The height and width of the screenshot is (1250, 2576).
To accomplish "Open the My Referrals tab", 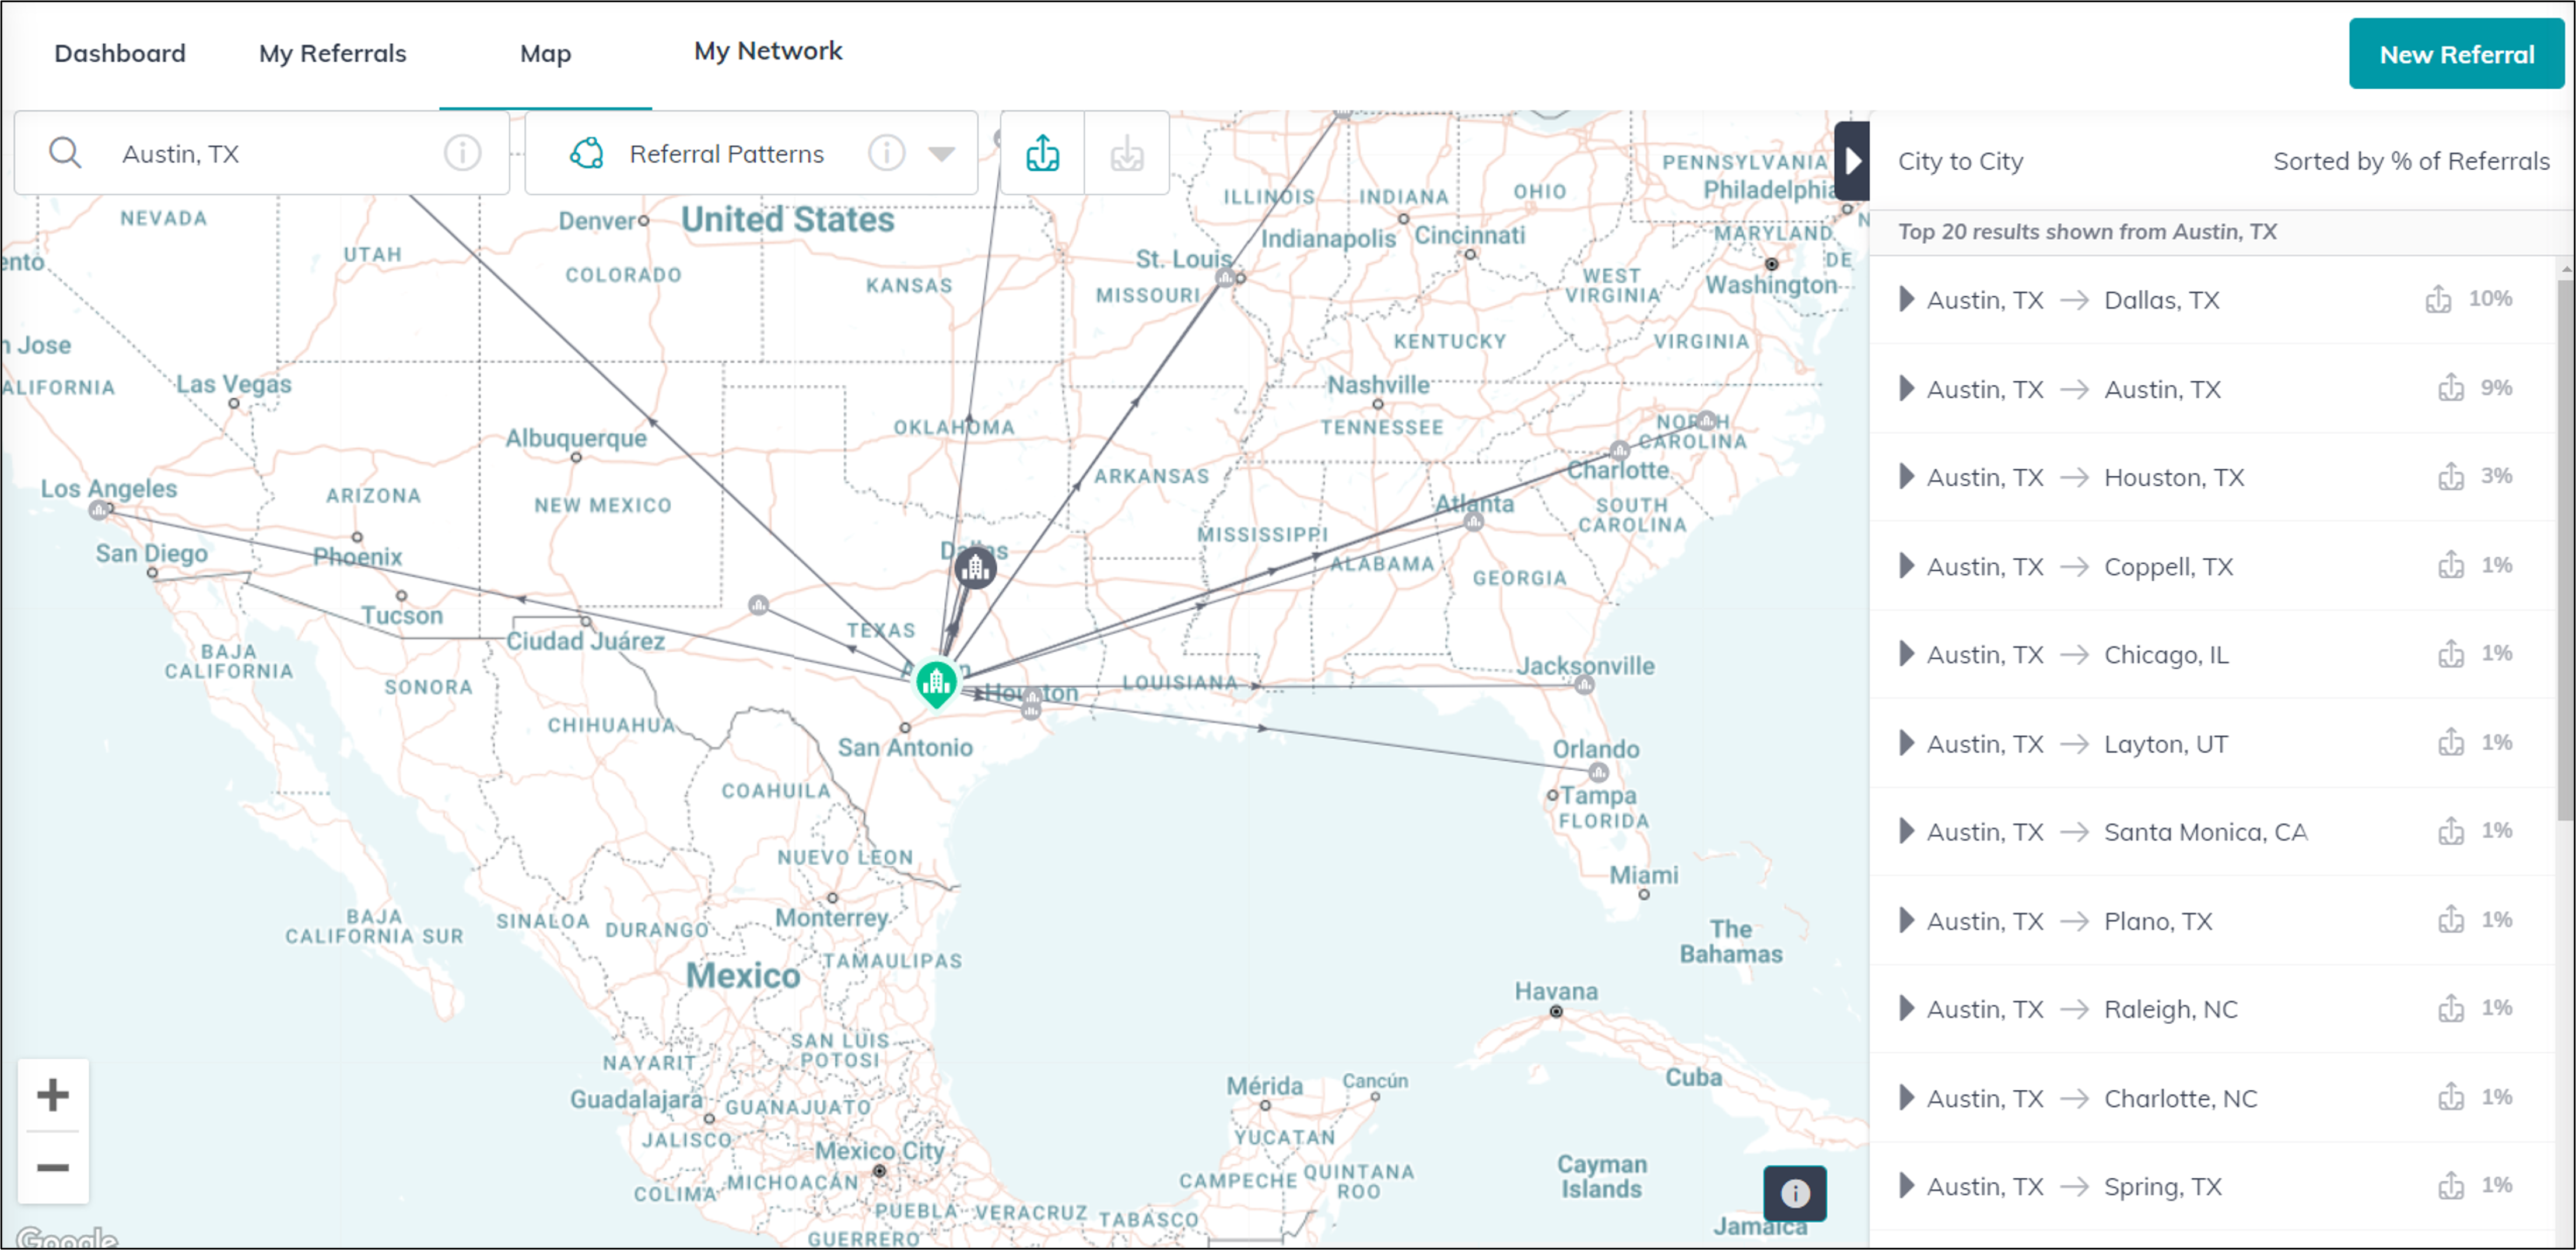I will point(332,53).
